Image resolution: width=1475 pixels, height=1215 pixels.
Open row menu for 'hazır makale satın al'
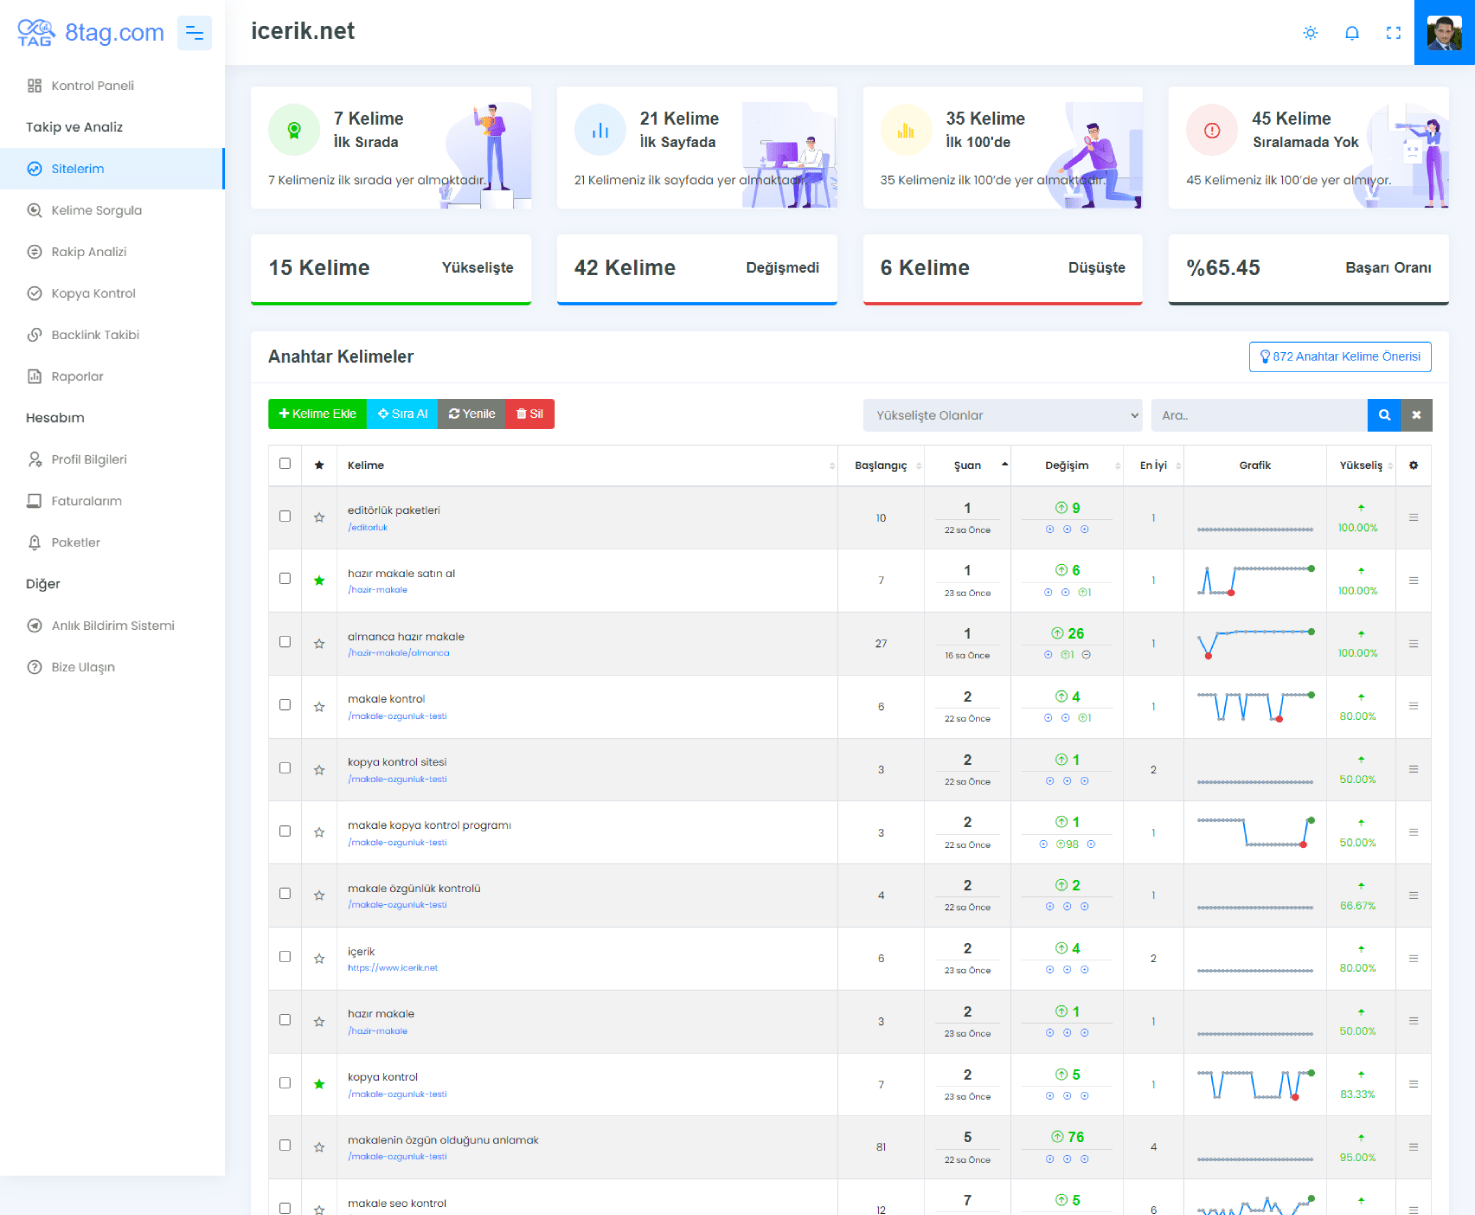click(x=1413, y=580)
